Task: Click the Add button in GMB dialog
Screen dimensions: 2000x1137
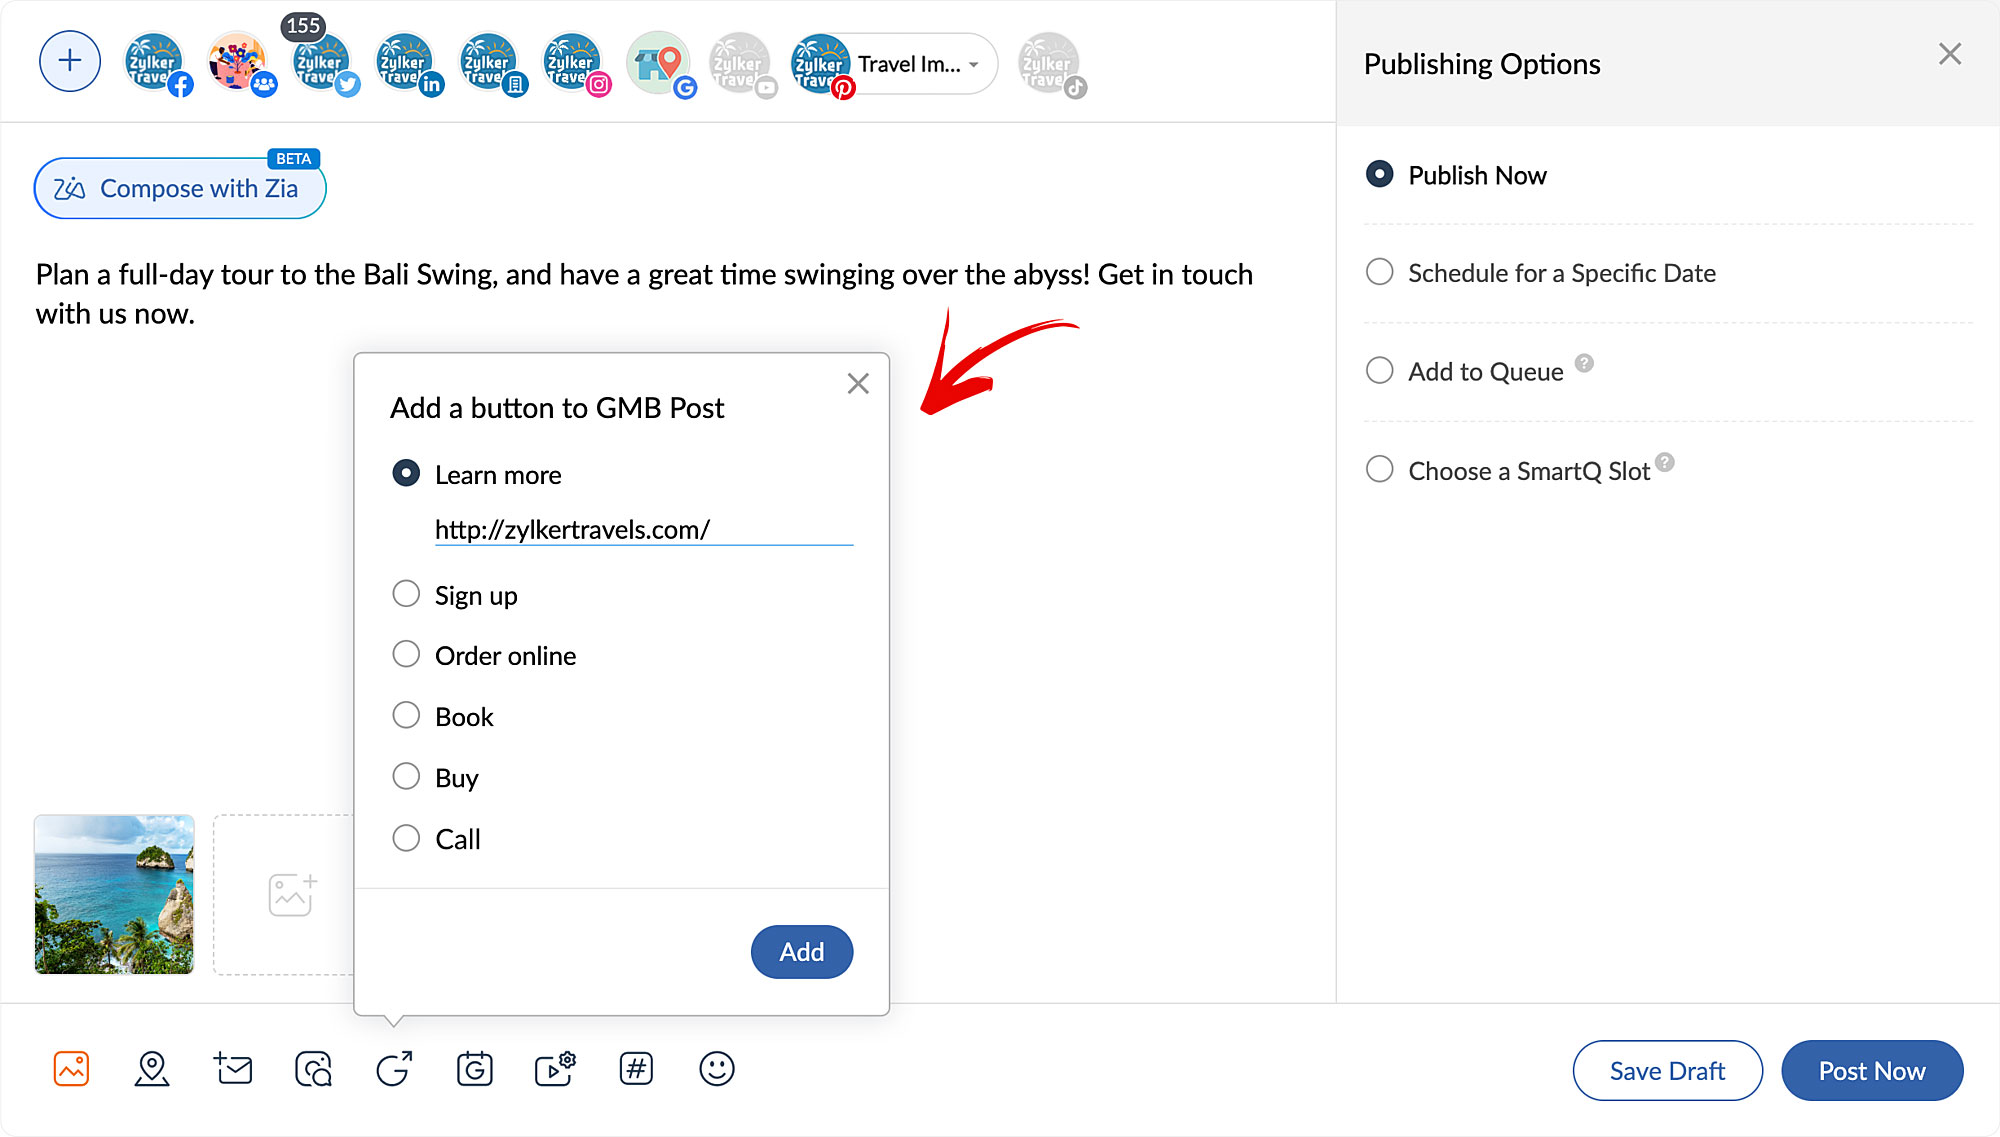Action: [x=801, y=950]
